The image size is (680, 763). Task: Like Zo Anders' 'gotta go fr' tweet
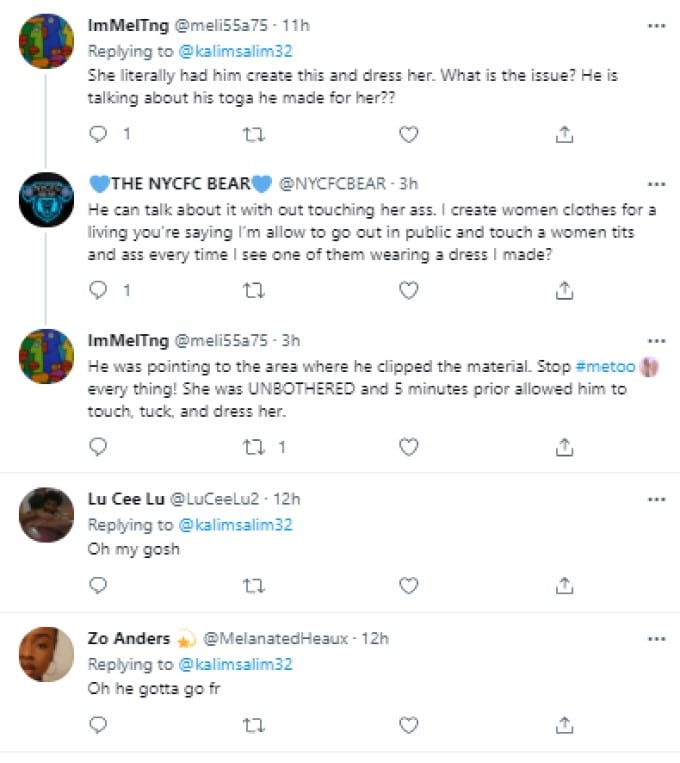coord(408,723)
